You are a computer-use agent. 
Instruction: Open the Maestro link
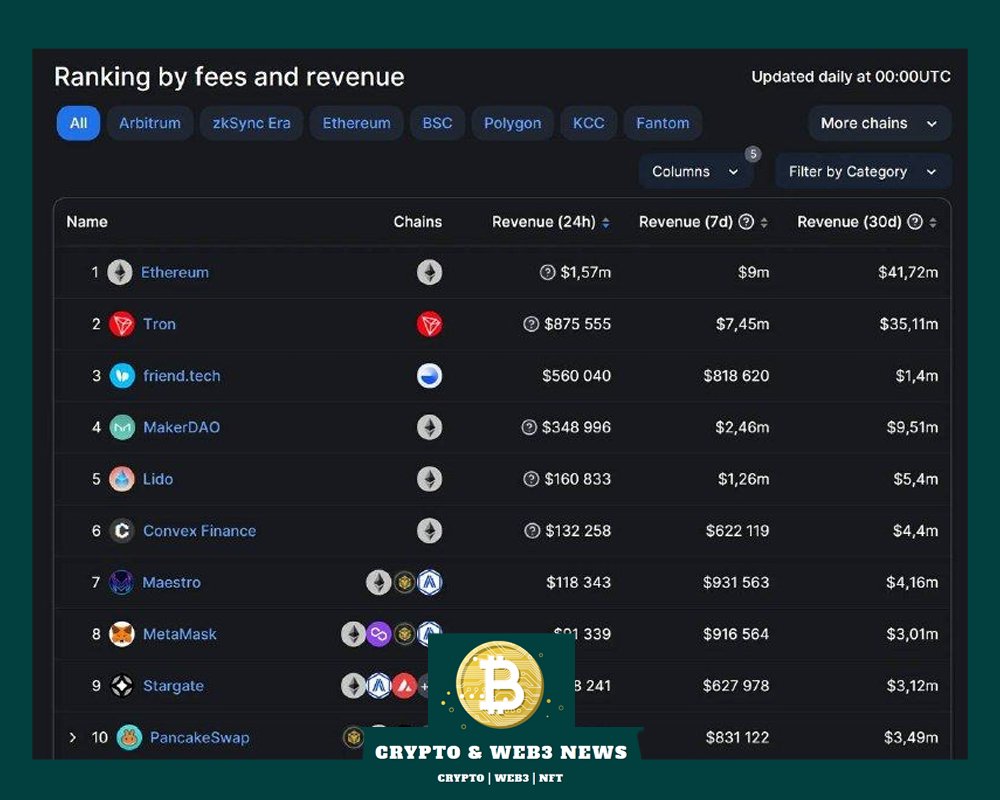[x=172, y=582]
